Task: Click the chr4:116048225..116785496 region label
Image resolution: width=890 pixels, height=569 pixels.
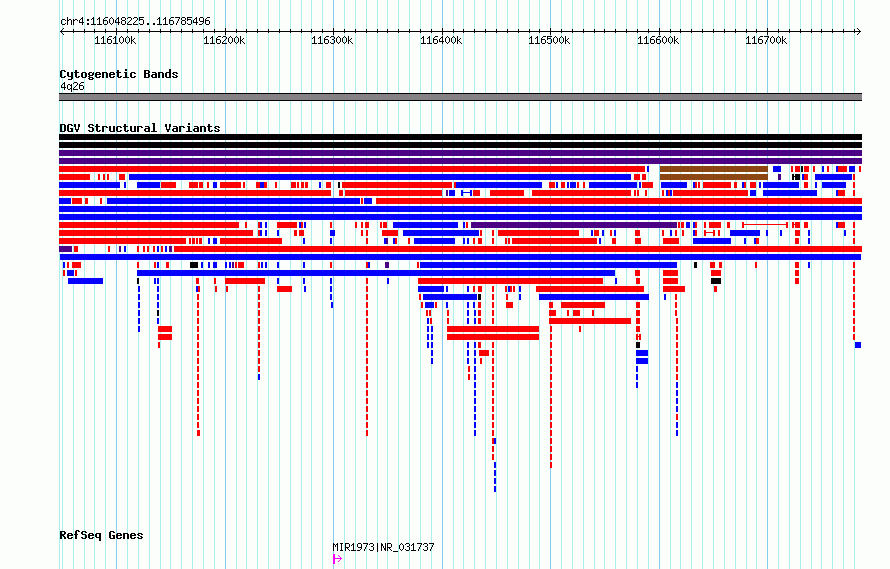Action: click(x=135, y=21)
